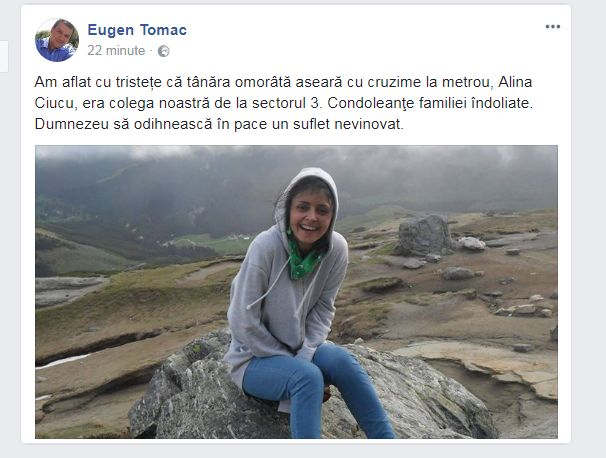
Task: Click the green scarf in the photo
Action: coord(303,258)
